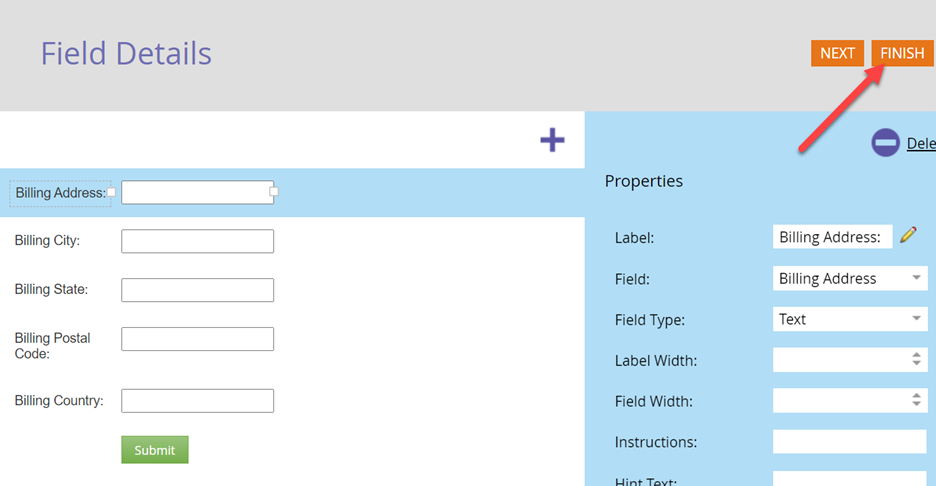Click the Billing Country text field
The image size is (936, 486).
198,401
